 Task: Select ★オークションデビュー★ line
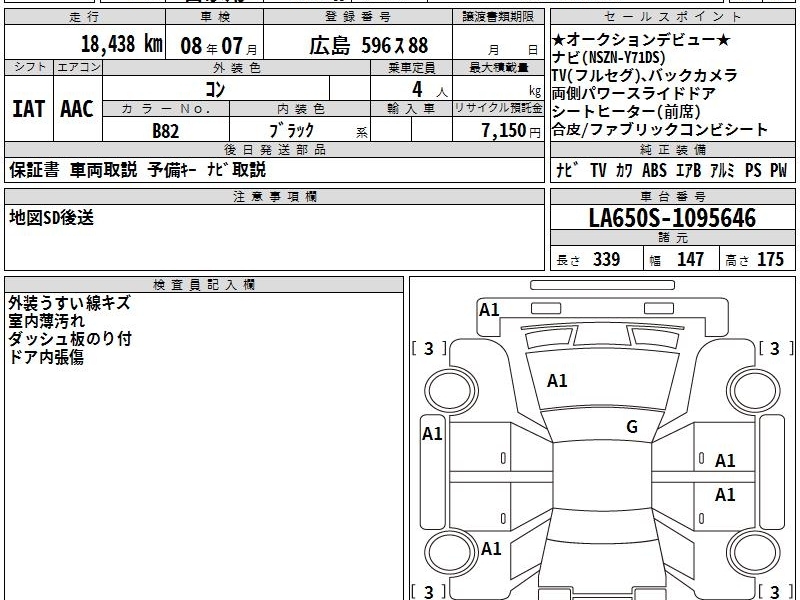click(641, 39)
